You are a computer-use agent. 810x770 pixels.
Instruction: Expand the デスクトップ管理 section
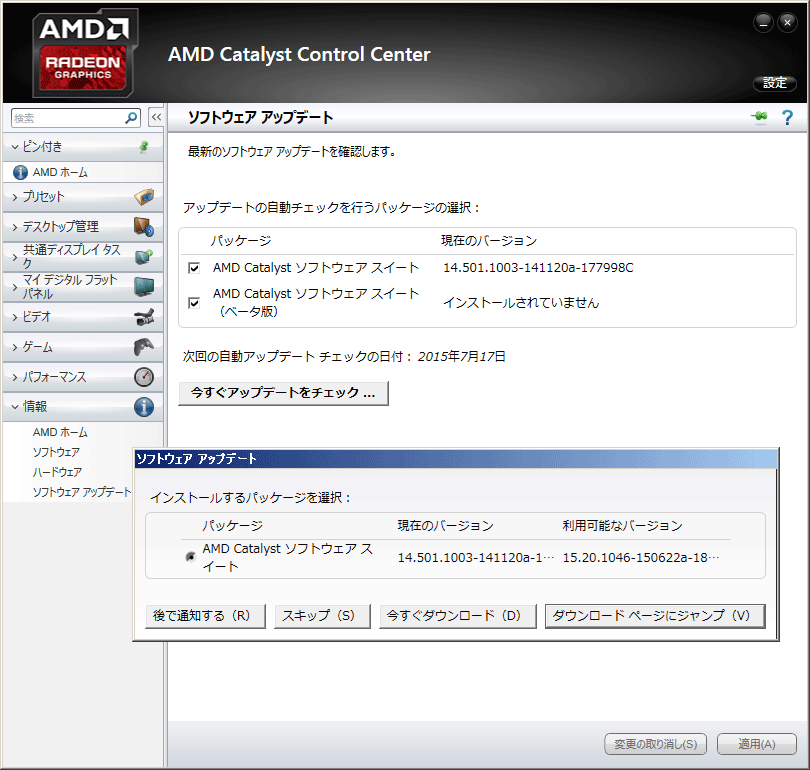(15, 226)
